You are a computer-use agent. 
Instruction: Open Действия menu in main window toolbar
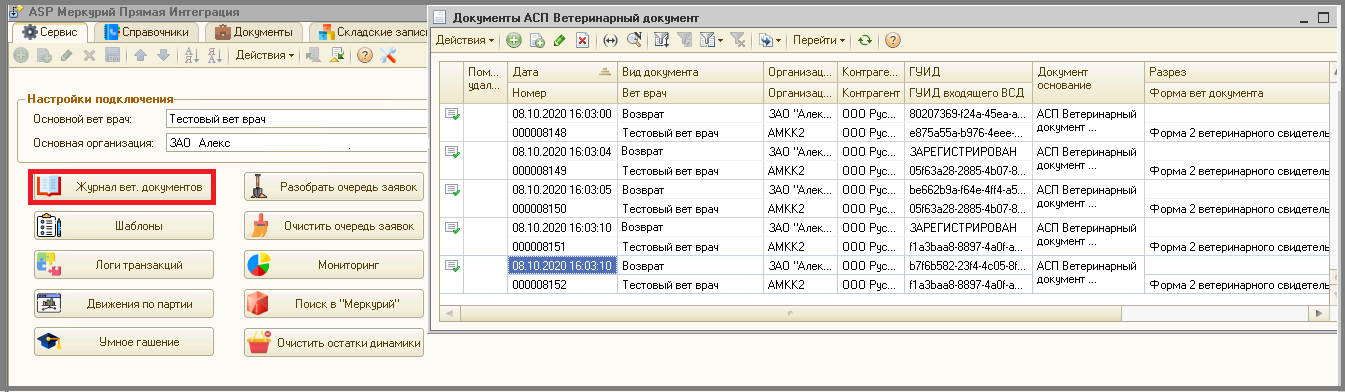[265, 55]
